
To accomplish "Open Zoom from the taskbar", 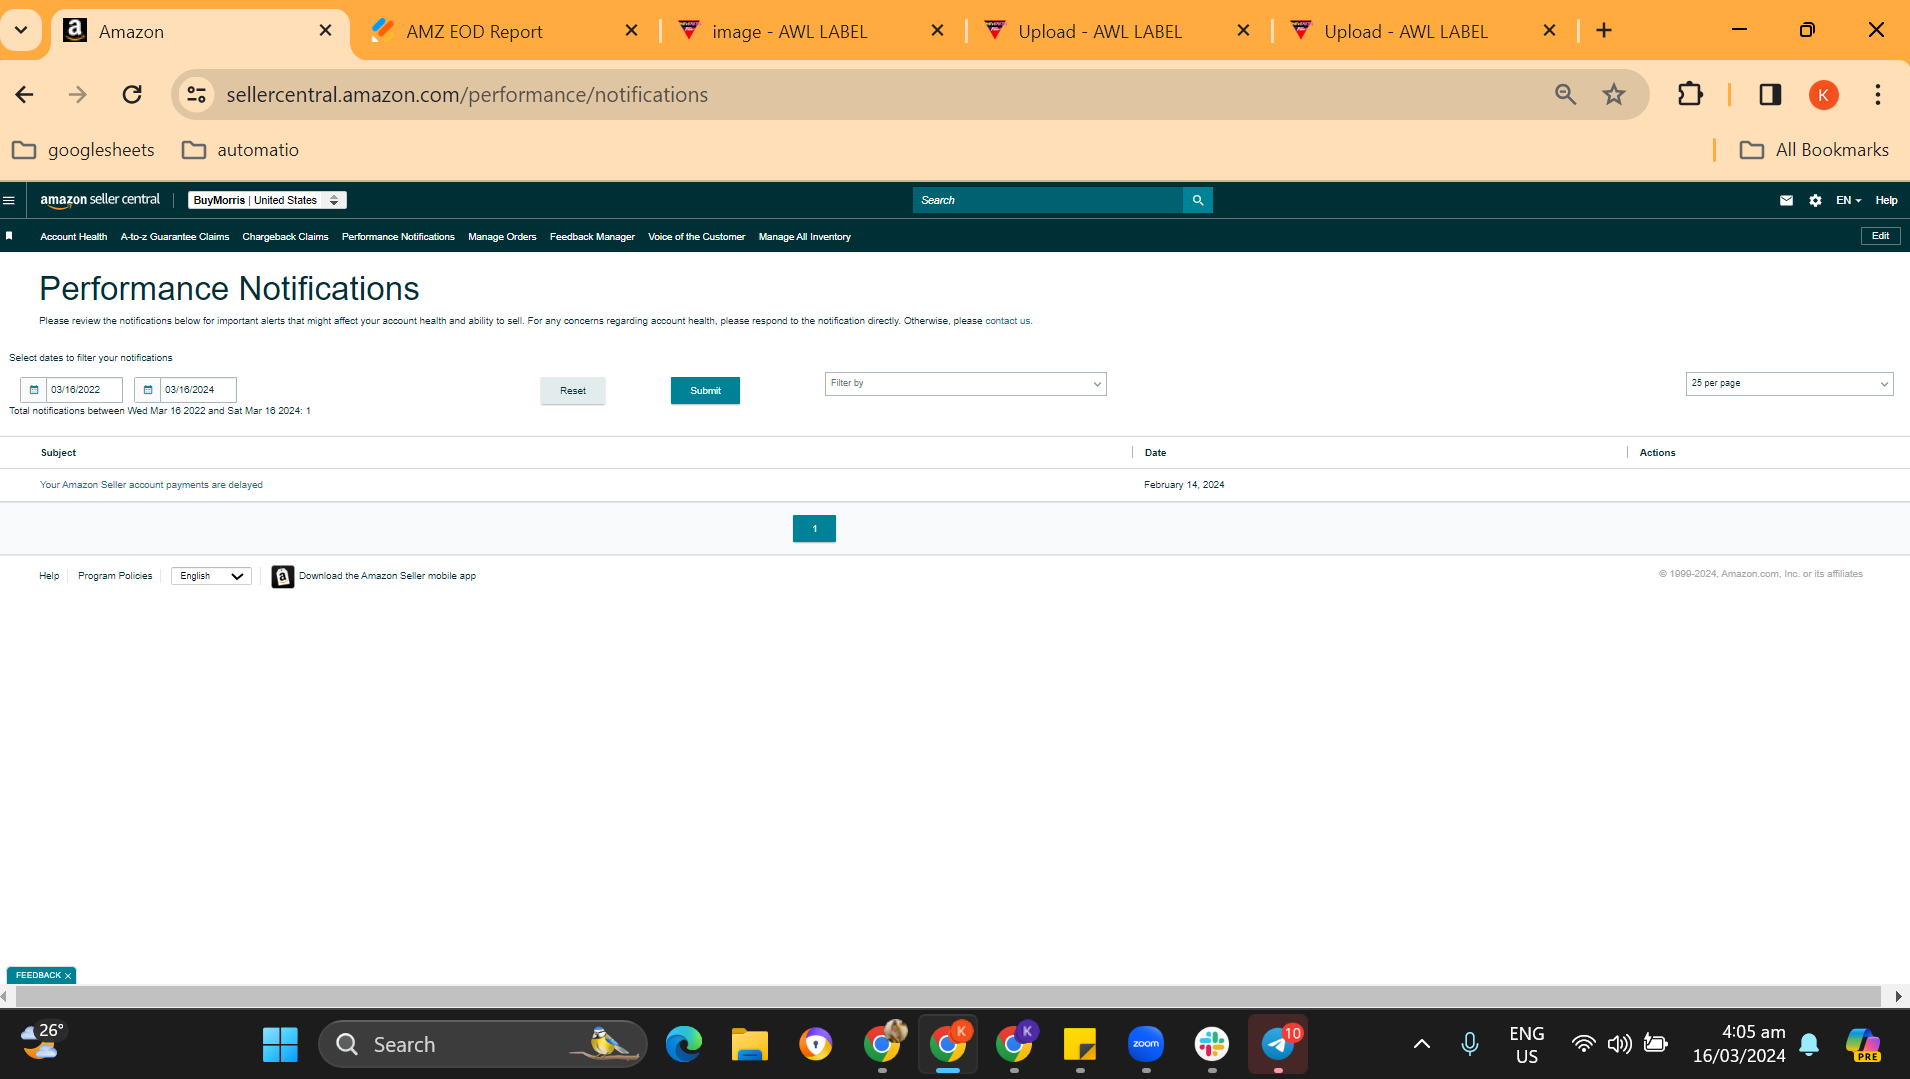I will coord(1146,1045).
